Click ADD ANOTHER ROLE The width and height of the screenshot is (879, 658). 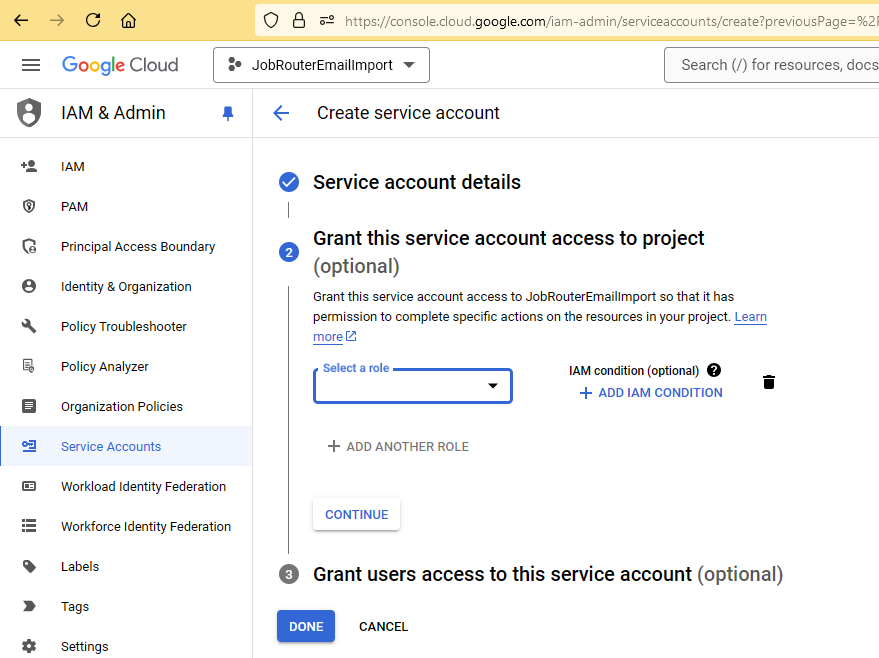click(x=397, y=446)
